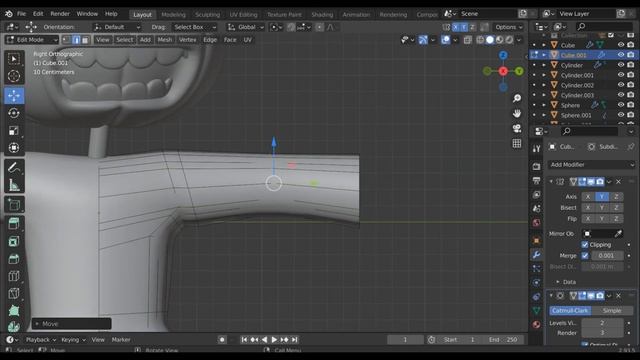Select the Poly Build tool
This screenshot has height=360, width=640.
(x=14, y=311)
